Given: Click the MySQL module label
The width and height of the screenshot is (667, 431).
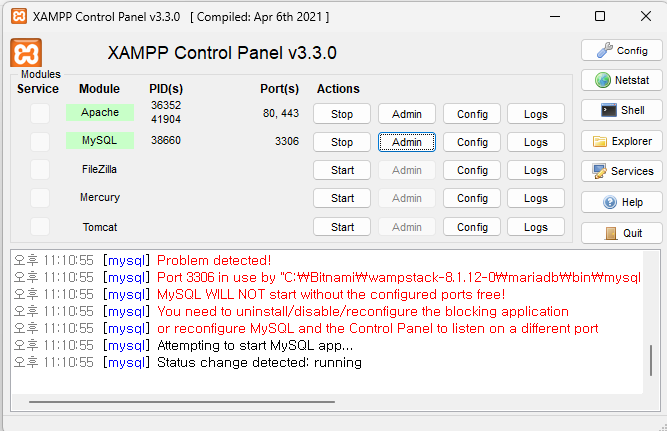Looking at the screenshot, I should [100, 140].
